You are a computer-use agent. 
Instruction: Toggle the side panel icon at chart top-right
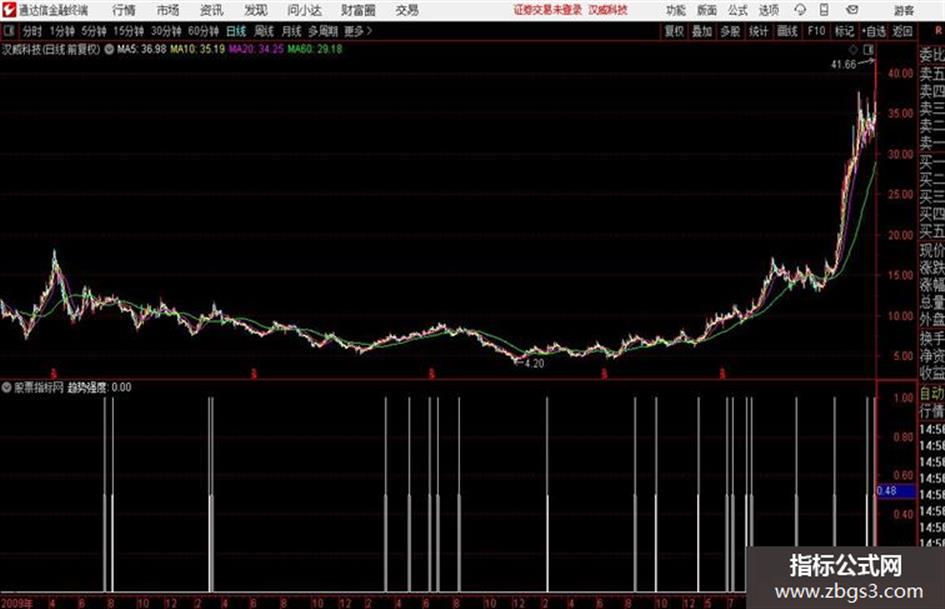point(868,49)
